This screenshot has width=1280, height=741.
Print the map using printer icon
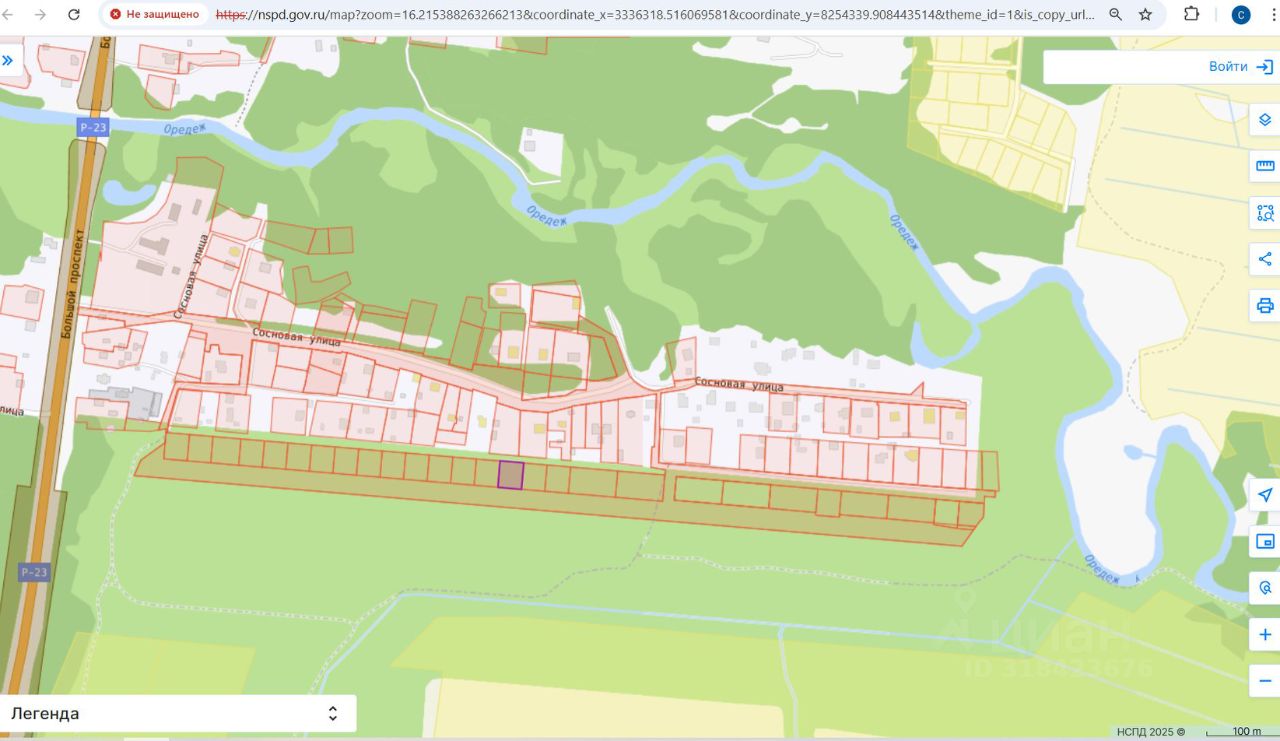pos(1265,305)
